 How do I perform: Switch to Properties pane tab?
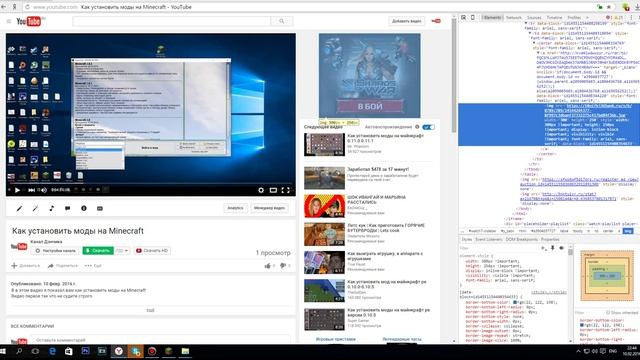[x=550, y=239]
